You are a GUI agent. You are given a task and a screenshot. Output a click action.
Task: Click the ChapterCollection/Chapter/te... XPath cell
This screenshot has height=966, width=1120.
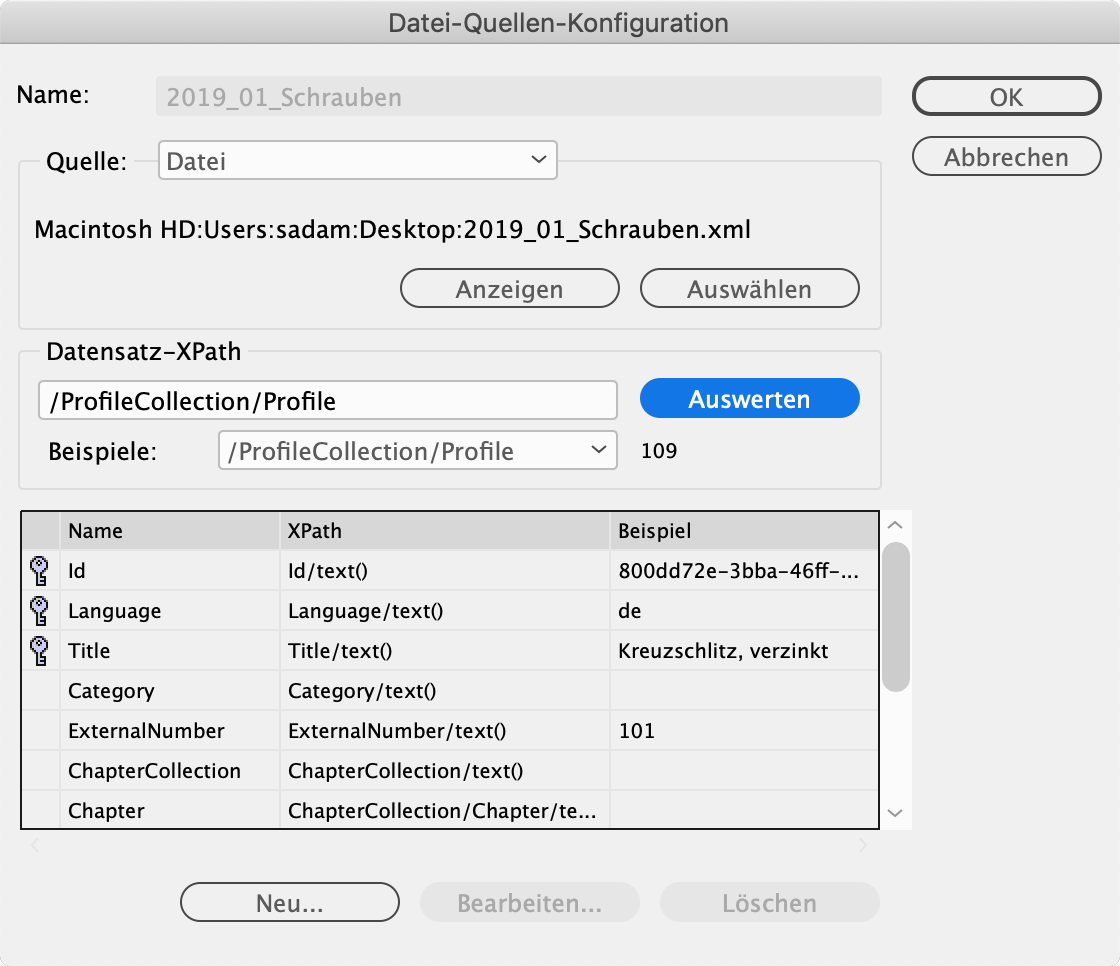pyautogui.click(x=445, y=810)
